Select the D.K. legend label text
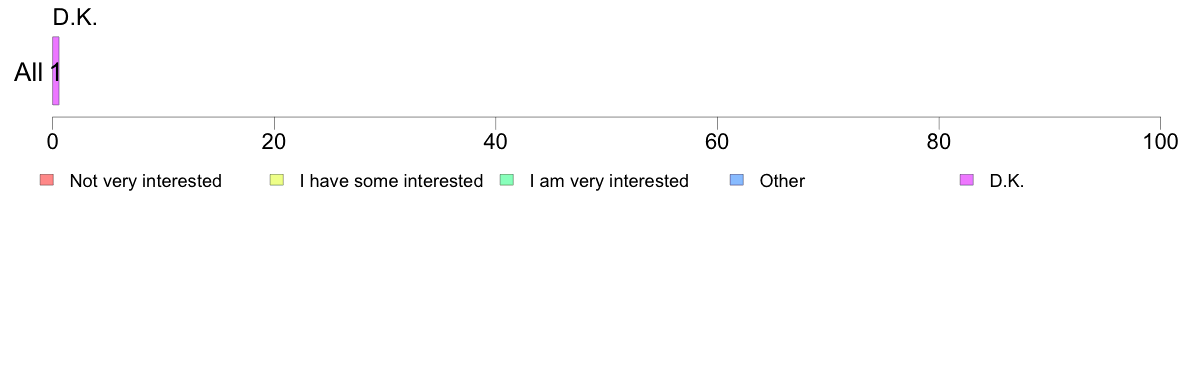Viewport: 1188px width, 368px height. pos(1007,181)
